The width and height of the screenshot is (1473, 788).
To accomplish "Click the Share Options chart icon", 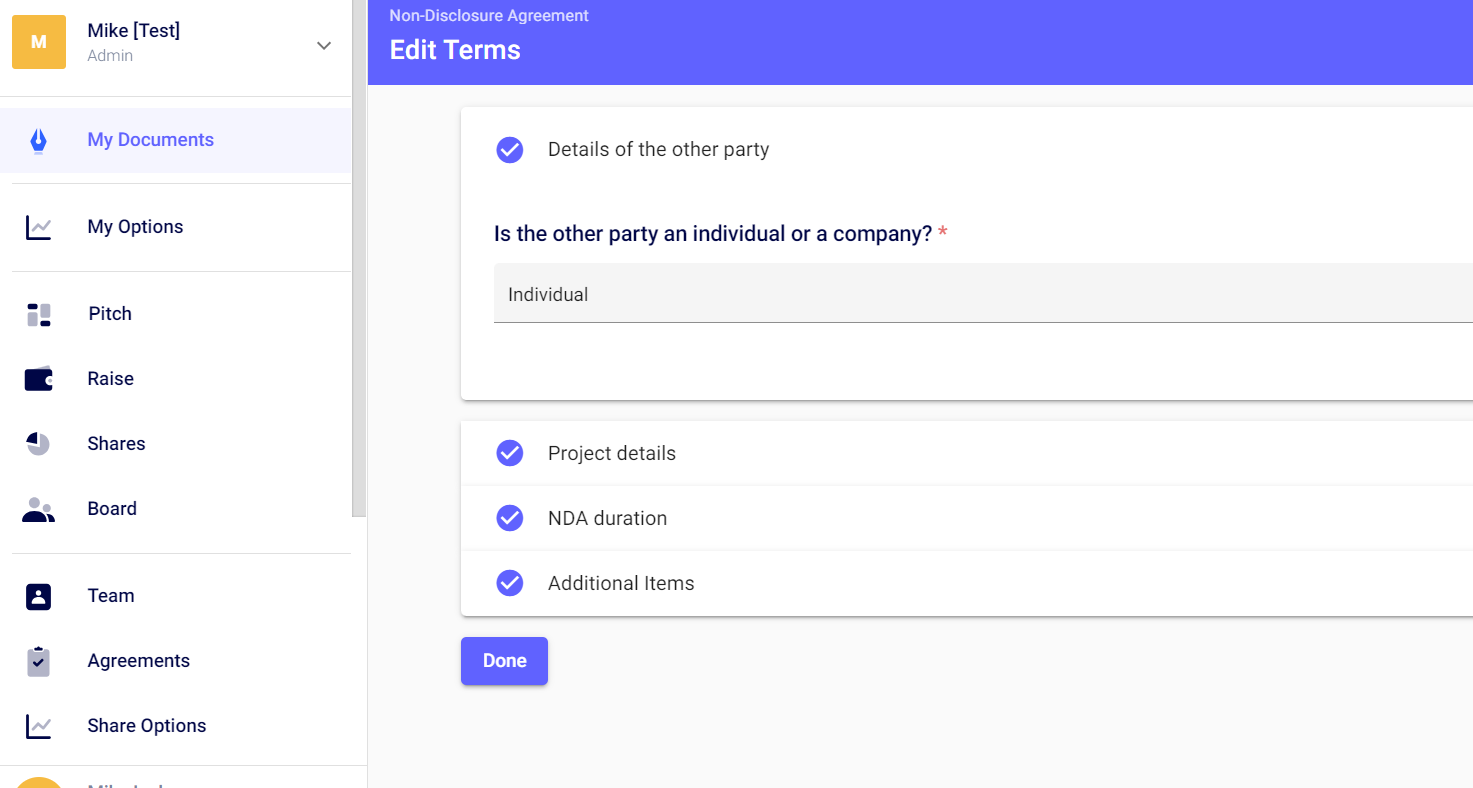I will point(38,726).
